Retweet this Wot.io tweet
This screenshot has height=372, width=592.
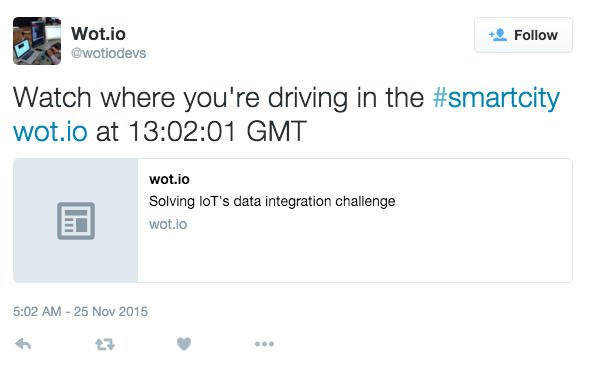click(105, 344)
